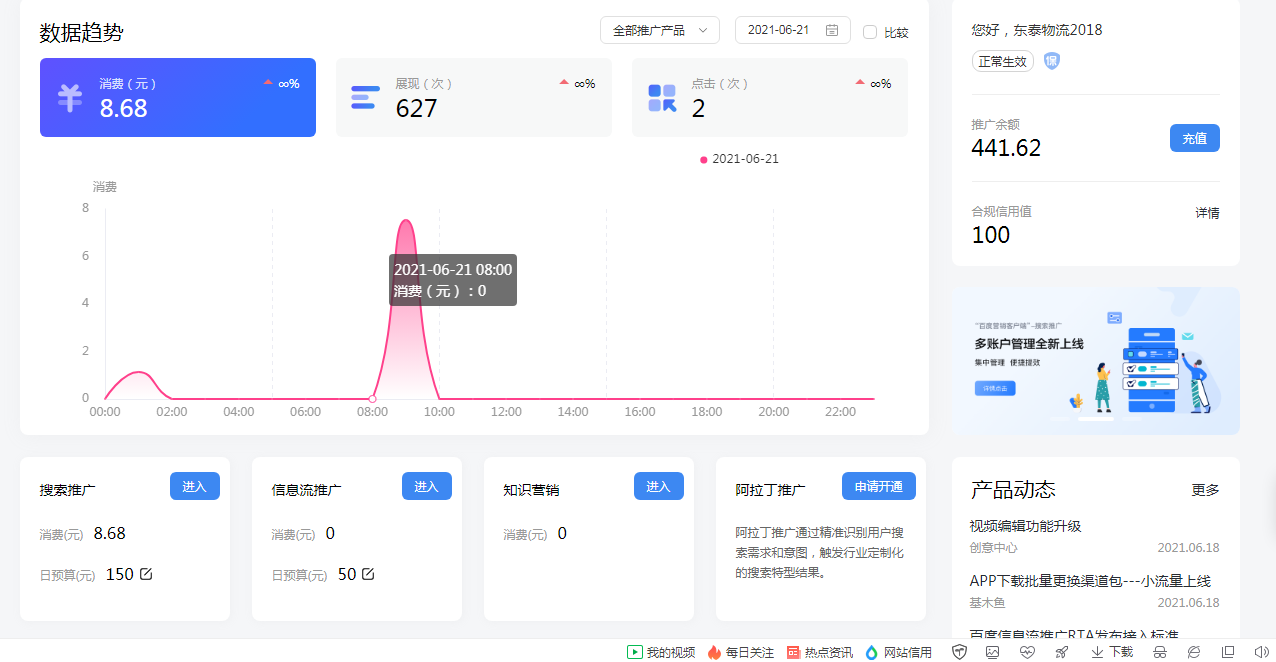
Task: Click 进入 button for 搜索推广
Action: (195, 486)
